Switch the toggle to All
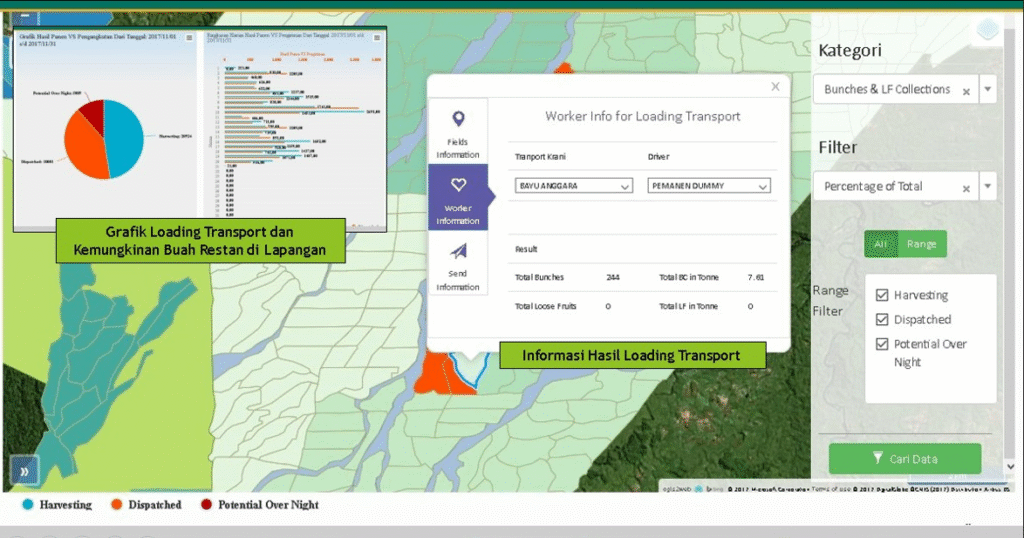The image size is (1024, 538). 880,244
